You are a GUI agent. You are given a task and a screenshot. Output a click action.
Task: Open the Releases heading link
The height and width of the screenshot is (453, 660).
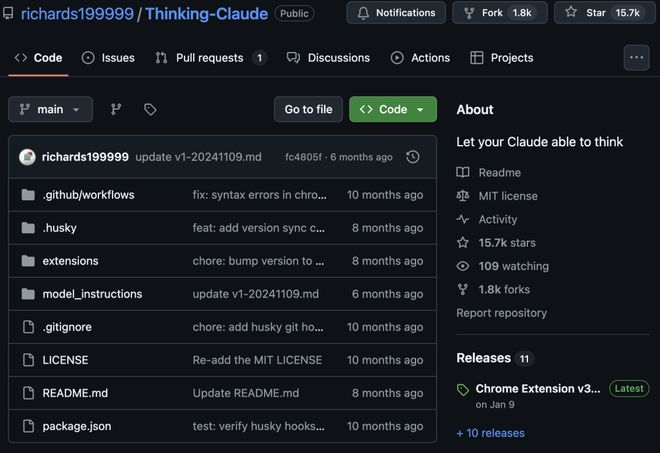pos(484,358)
